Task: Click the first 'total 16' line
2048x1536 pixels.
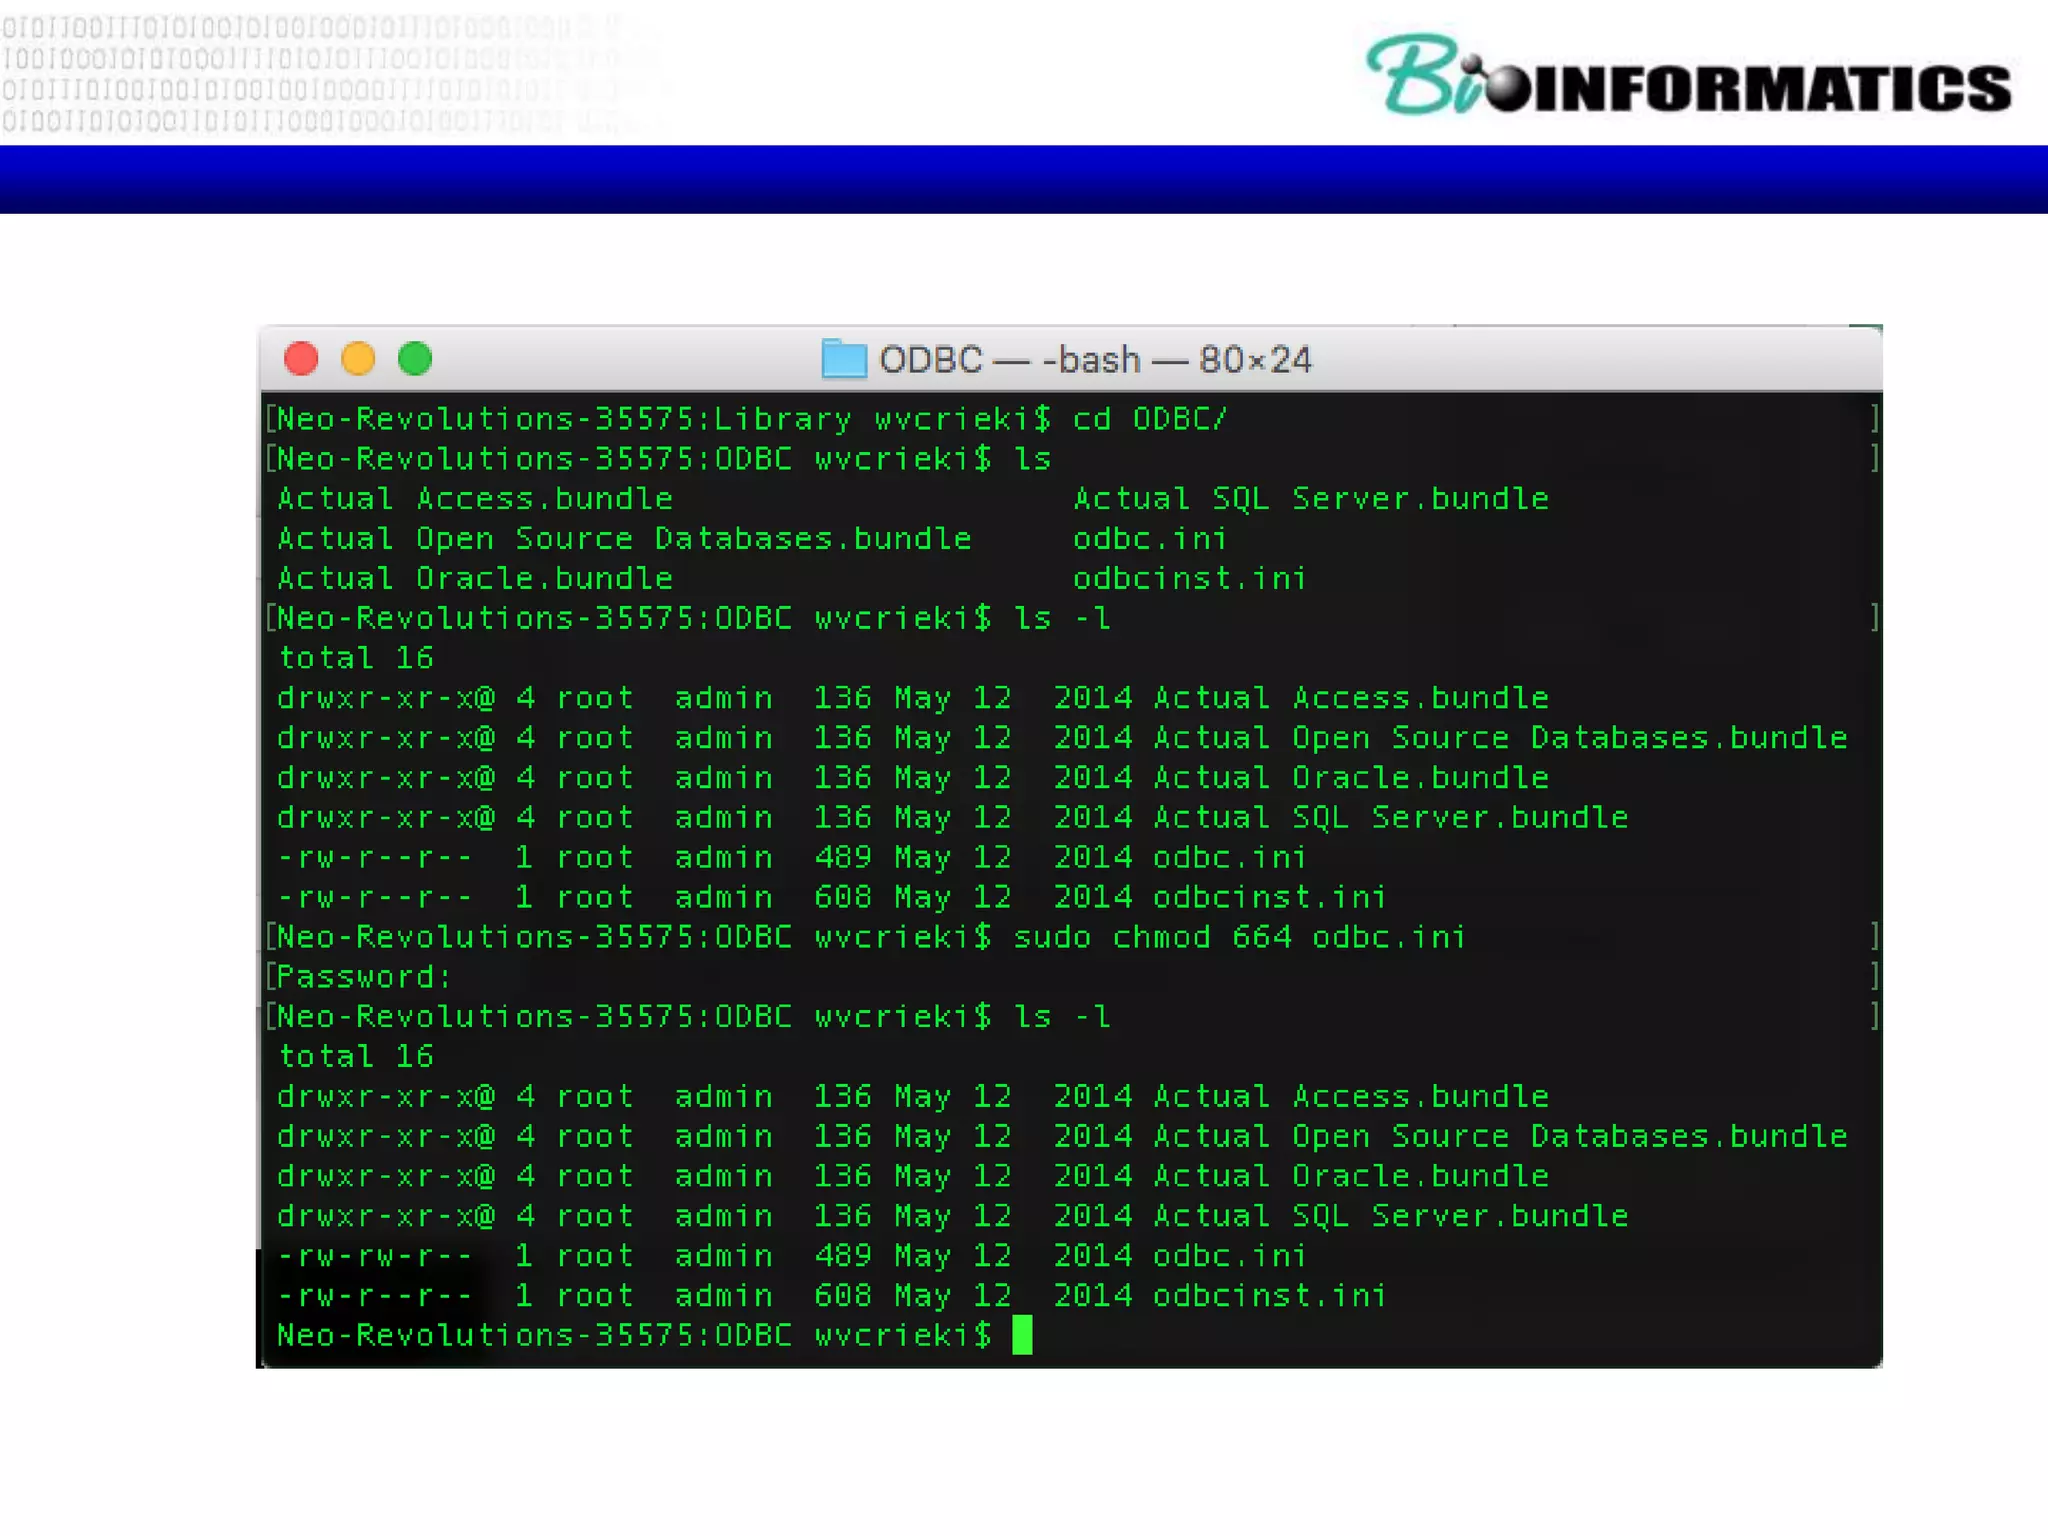Action: click(x=355, y=658)
